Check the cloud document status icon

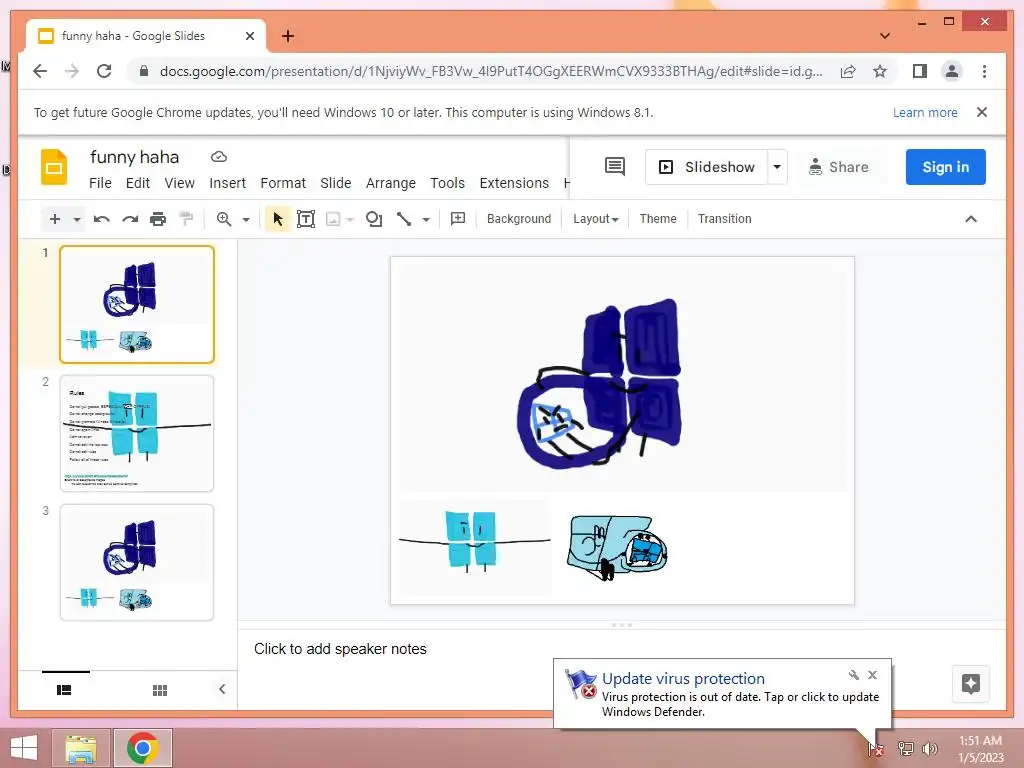(219, 157)
